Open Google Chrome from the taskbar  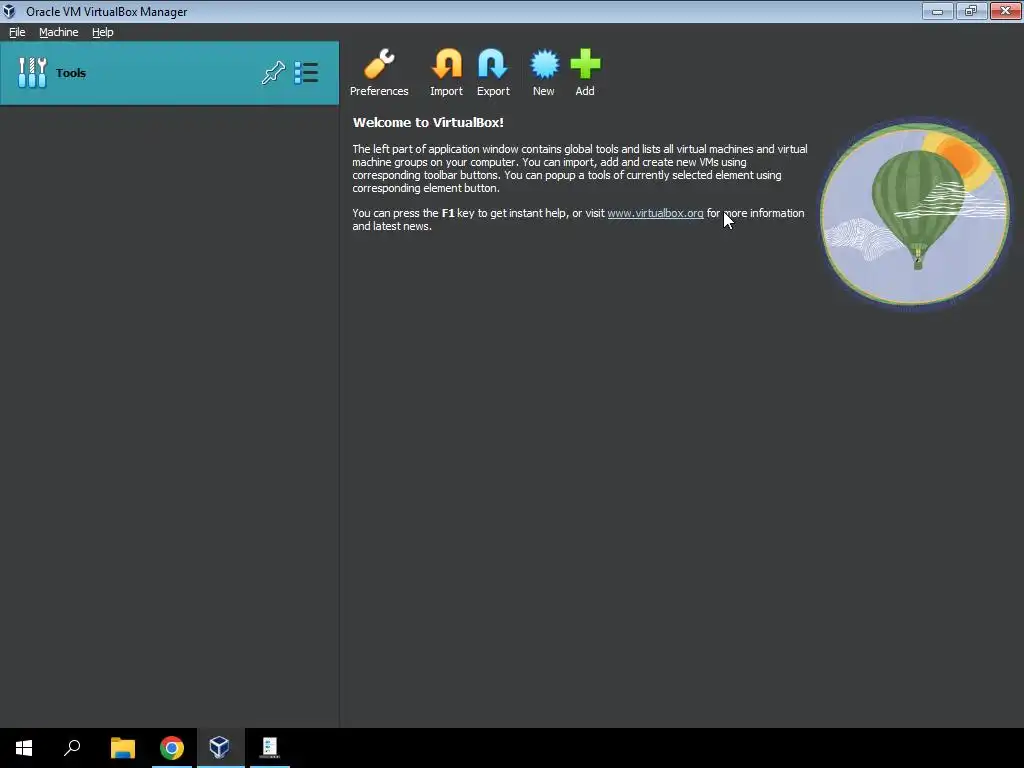tap(172, 748)
